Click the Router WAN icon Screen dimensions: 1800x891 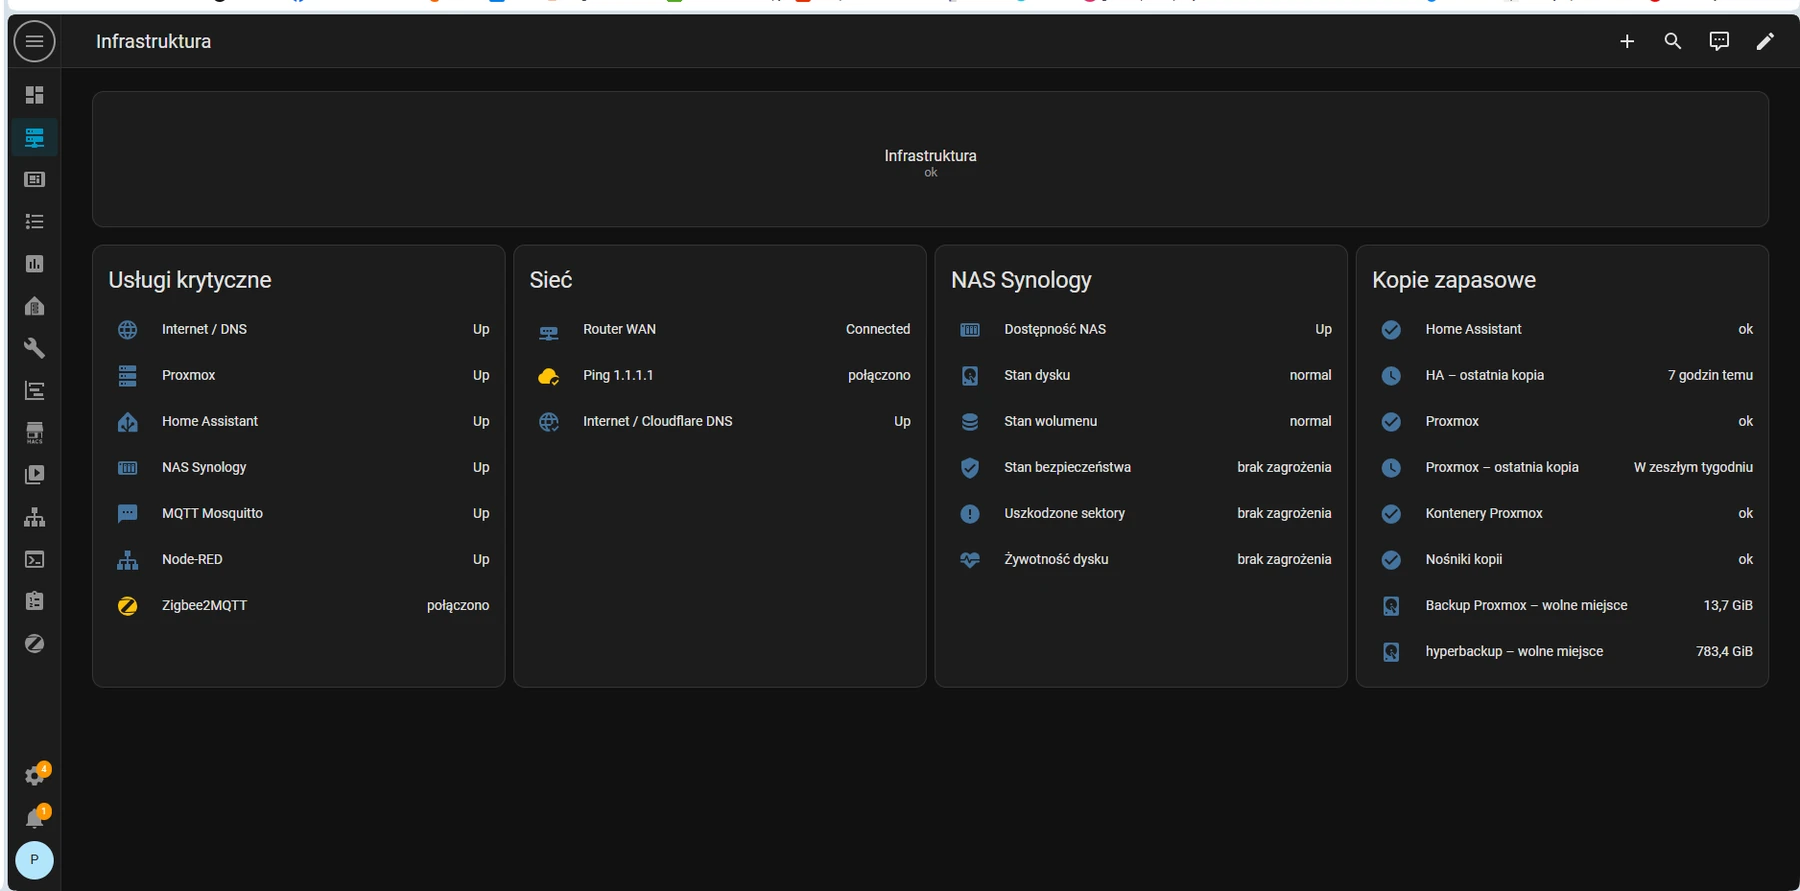coord(549,330)
